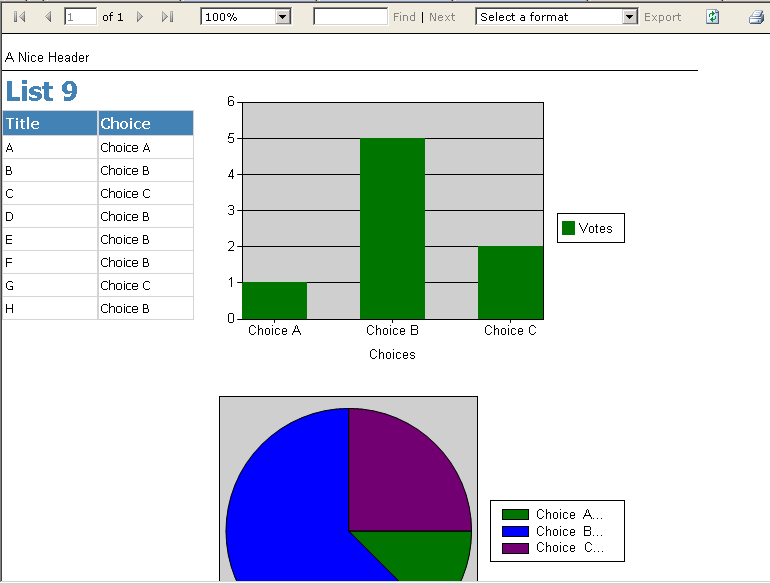Click the find text search box
The height and width of the screenshot is (585, 770).
[351, 17]
